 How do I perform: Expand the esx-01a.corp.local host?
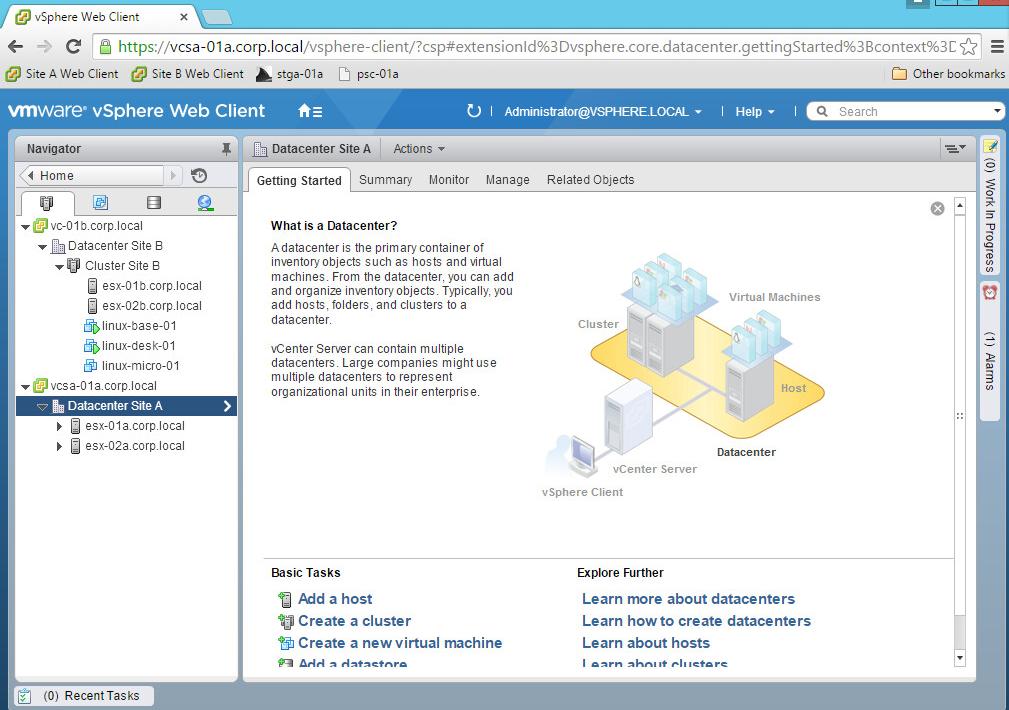click(x=59, y=426)
